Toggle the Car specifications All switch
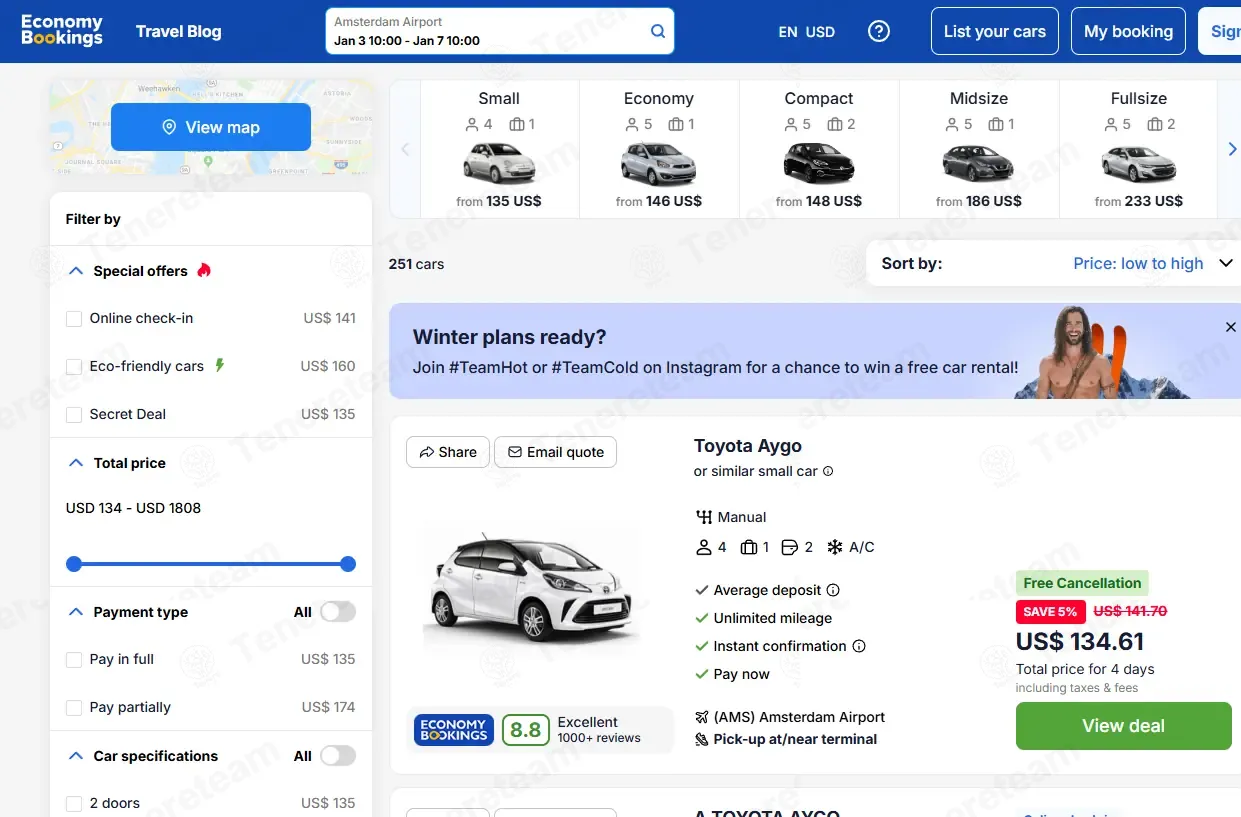 (338, 756)
